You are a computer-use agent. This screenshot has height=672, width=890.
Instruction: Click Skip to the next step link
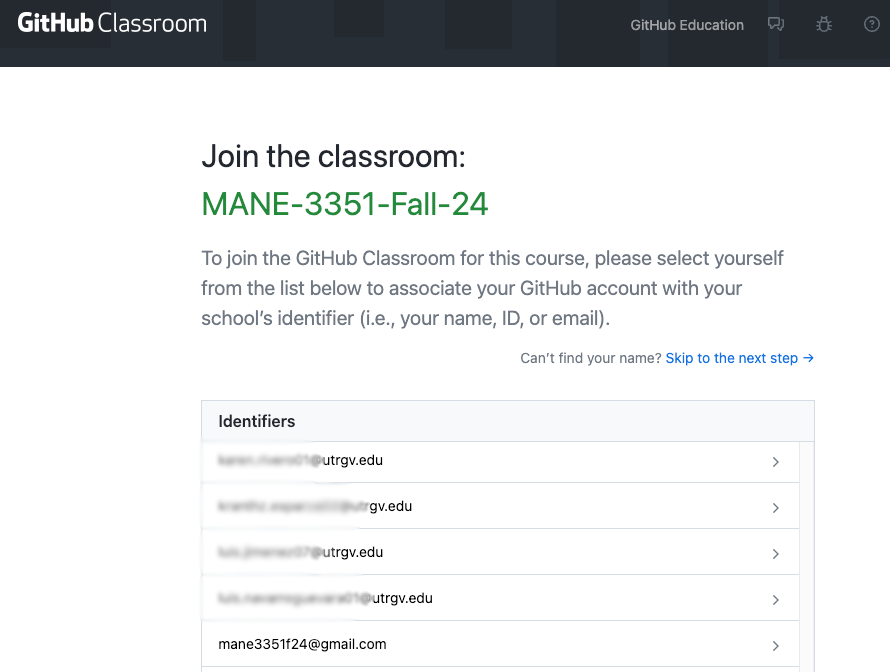(x=739, y=358)
